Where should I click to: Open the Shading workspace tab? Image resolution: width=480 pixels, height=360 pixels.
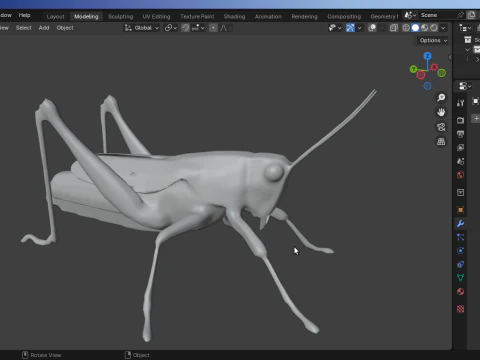[234, 16]
